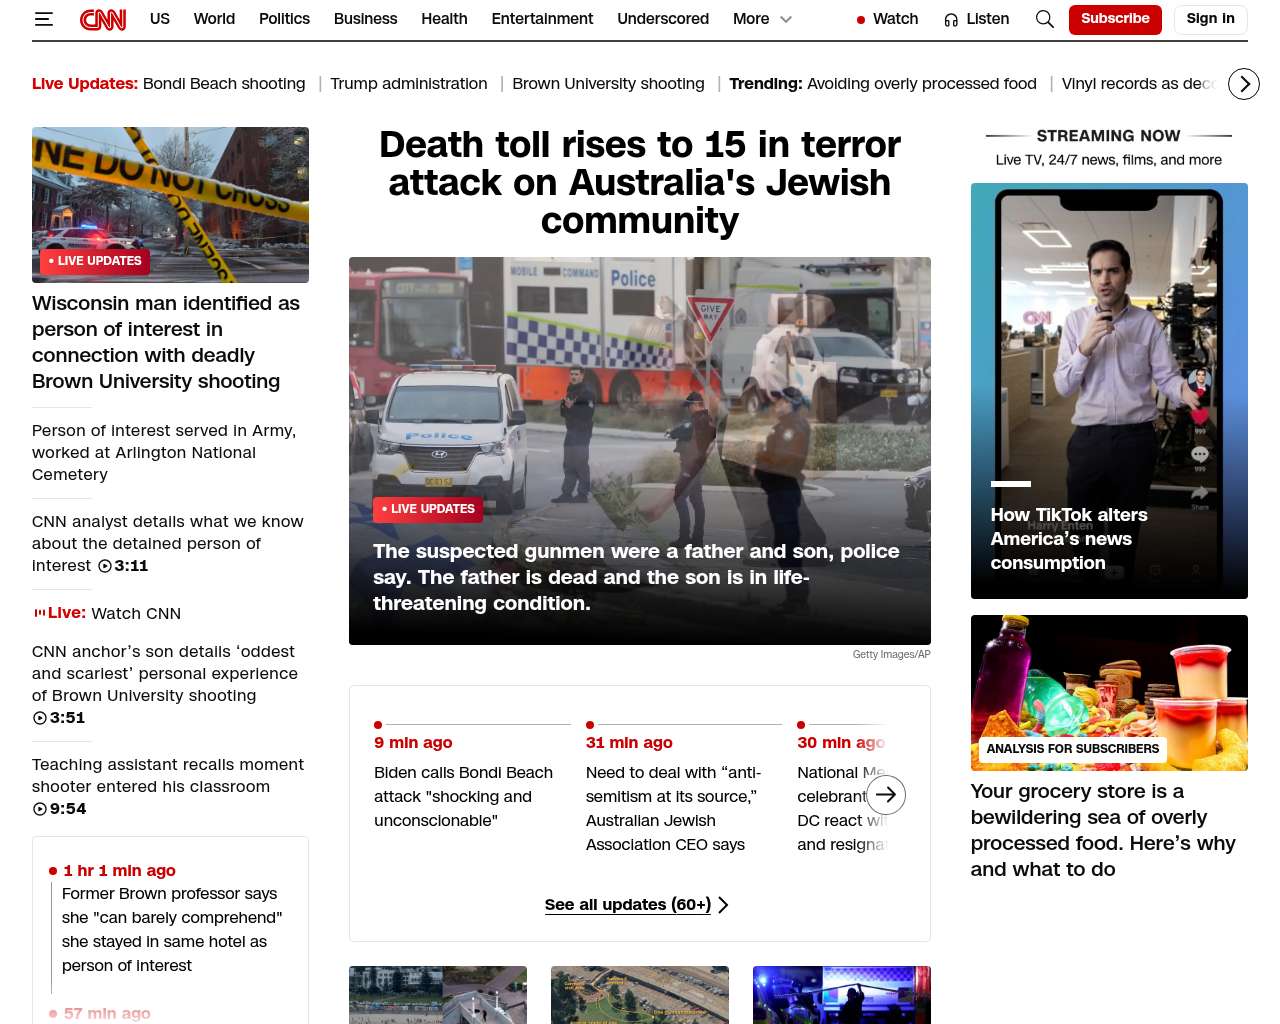Viewport: 1280px width, 1024px height.
Task: Click the suspected gunmen father and son caption
Action: pos(636,577)
